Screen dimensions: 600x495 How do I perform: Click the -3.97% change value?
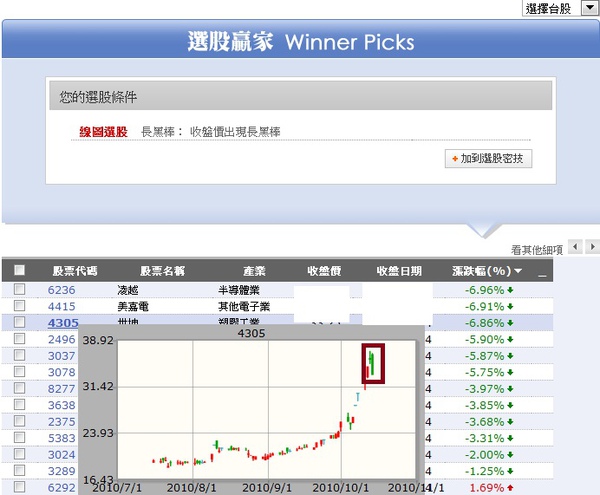(484, 389)
